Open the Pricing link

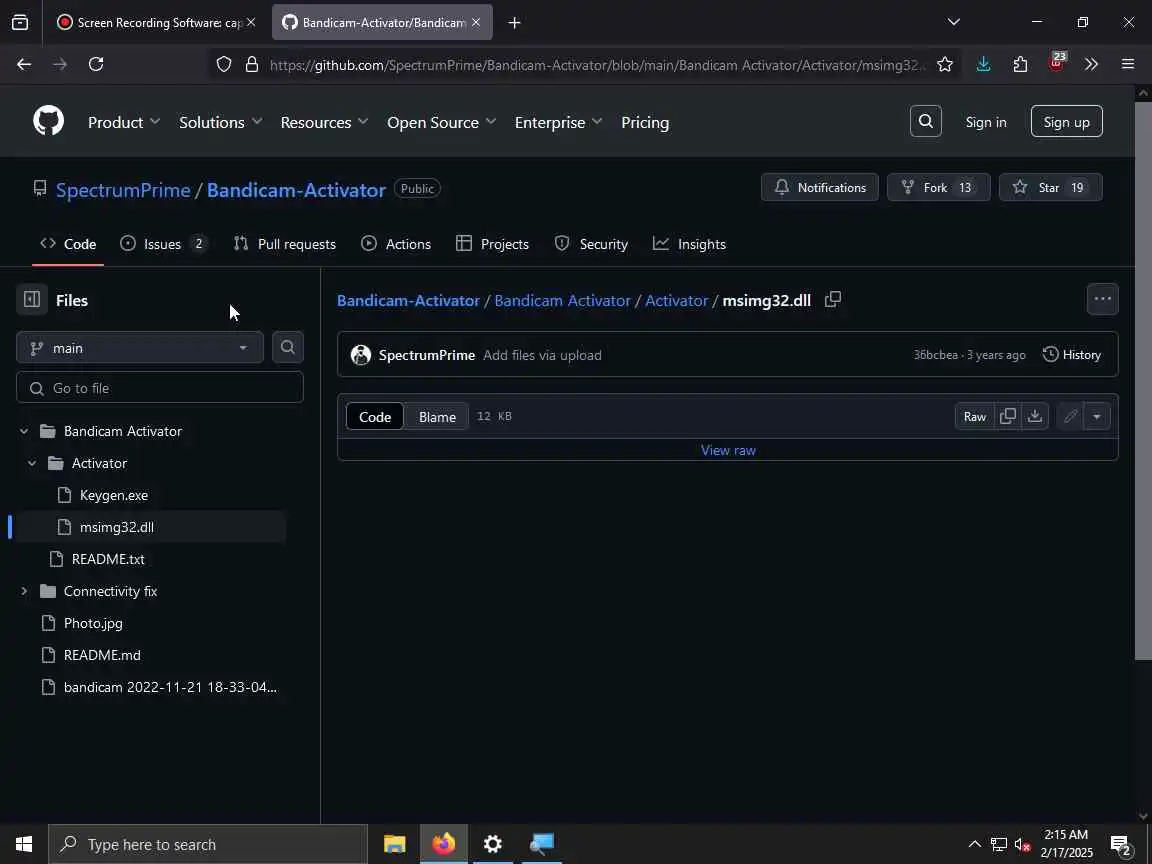click(x=645, y=122)
